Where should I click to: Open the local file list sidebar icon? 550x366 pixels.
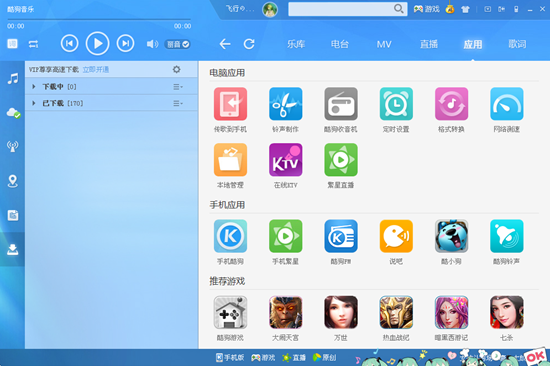click(13, 215)
